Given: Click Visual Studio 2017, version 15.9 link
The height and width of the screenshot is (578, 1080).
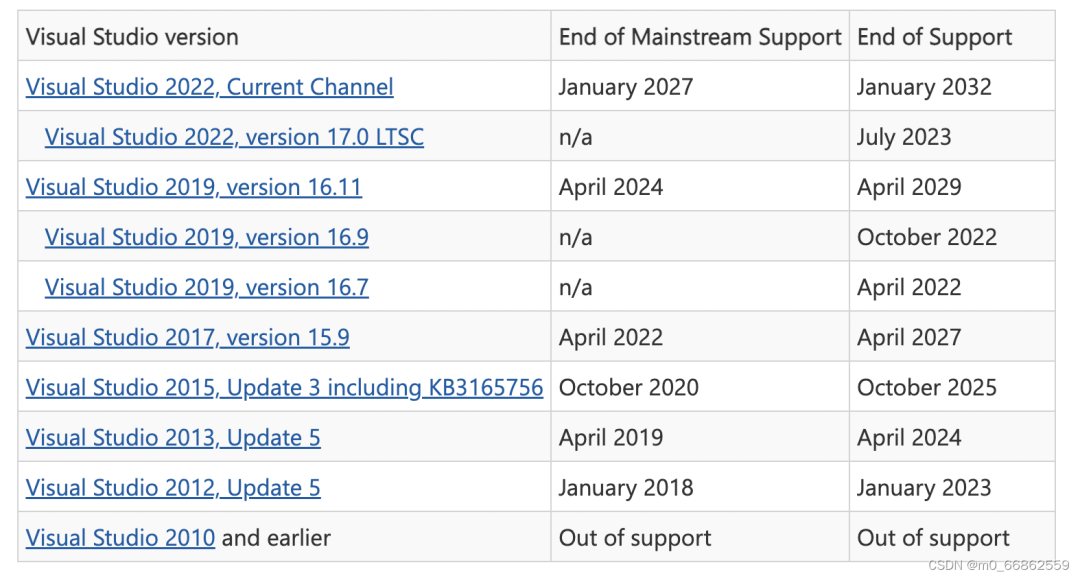Looking at the screenshot, I should (187, 337).
